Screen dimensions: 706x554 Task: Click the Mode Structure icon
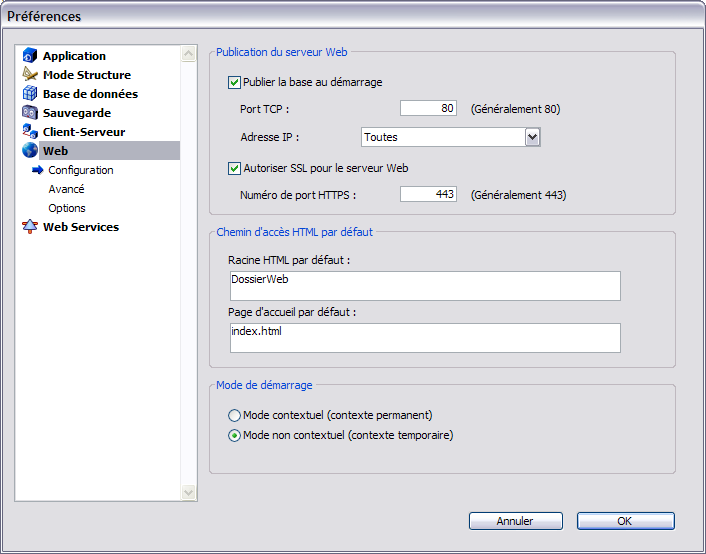30,75
